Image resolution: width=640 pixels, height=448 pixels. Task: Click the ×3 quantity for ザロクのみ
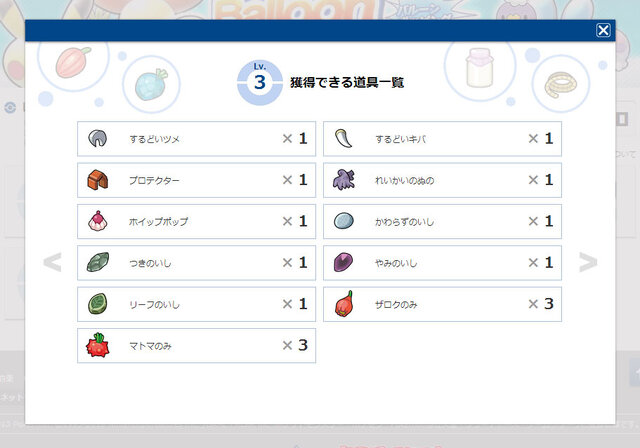[541, 304]
